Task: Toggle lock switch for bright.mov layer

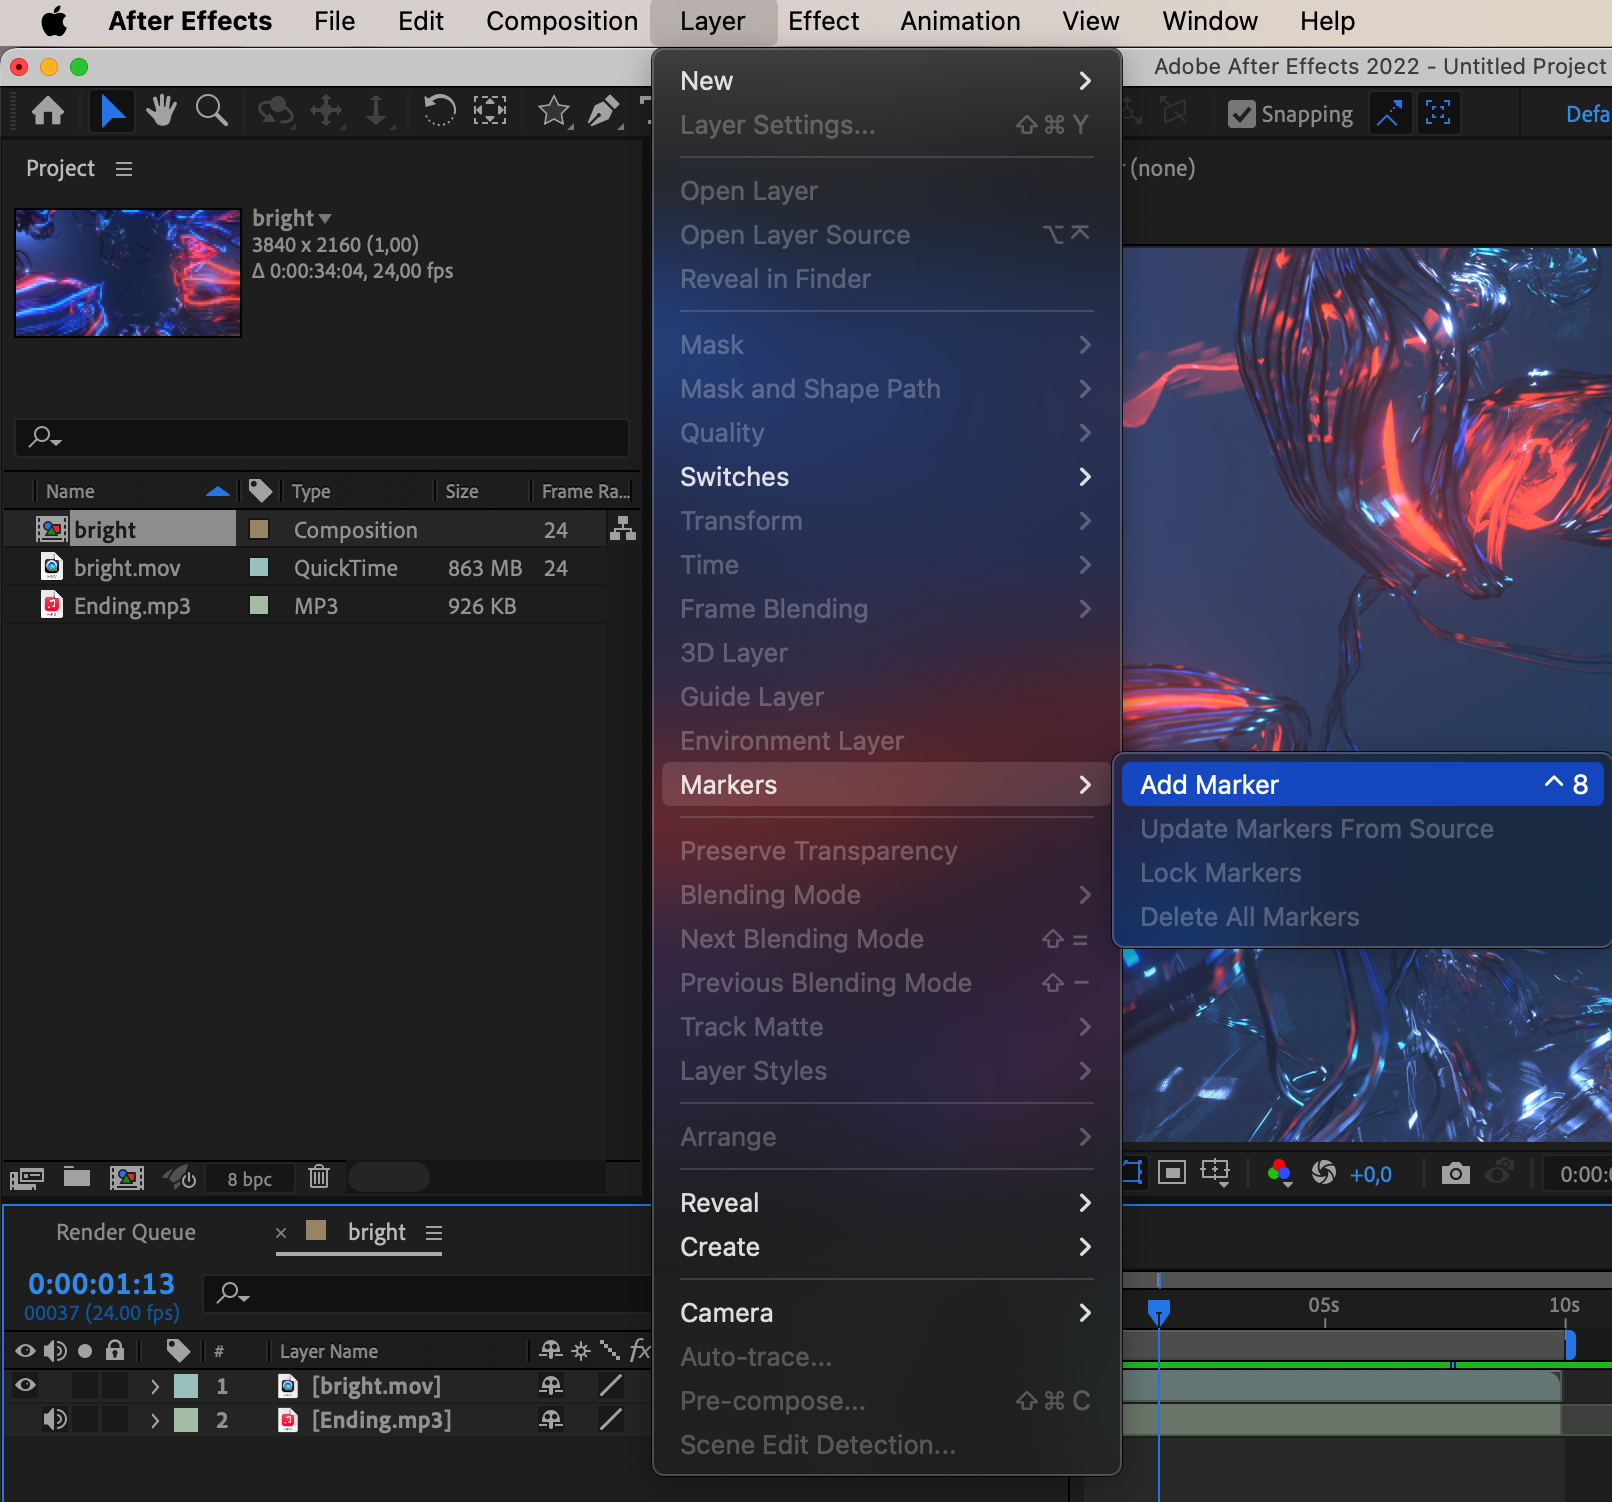Action: 115,1385
